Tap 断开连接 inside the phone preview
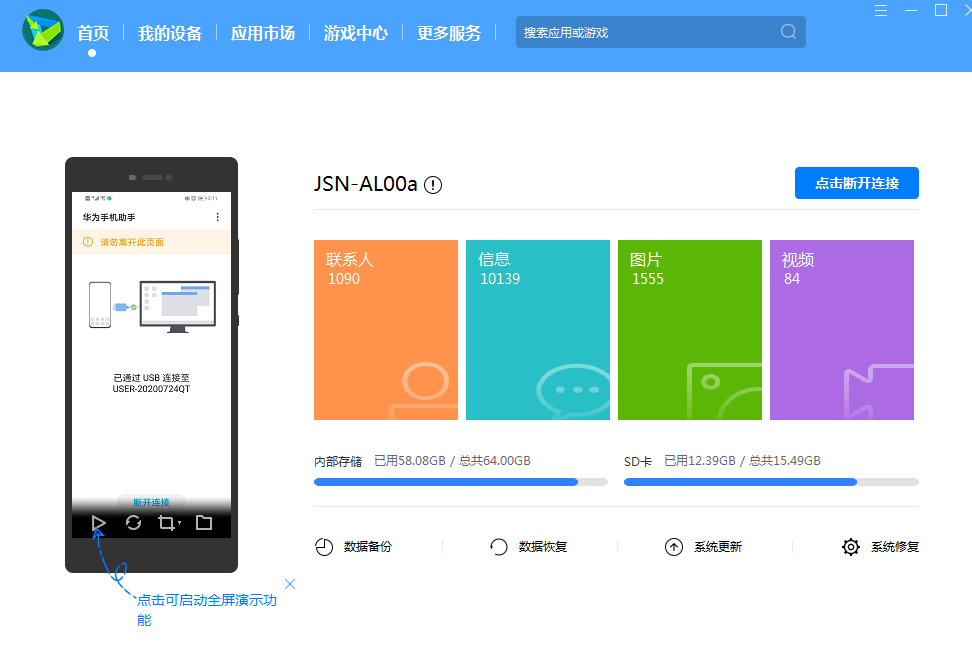The width and height of the screenshot is (972, 646). click(x=151, y=503)
